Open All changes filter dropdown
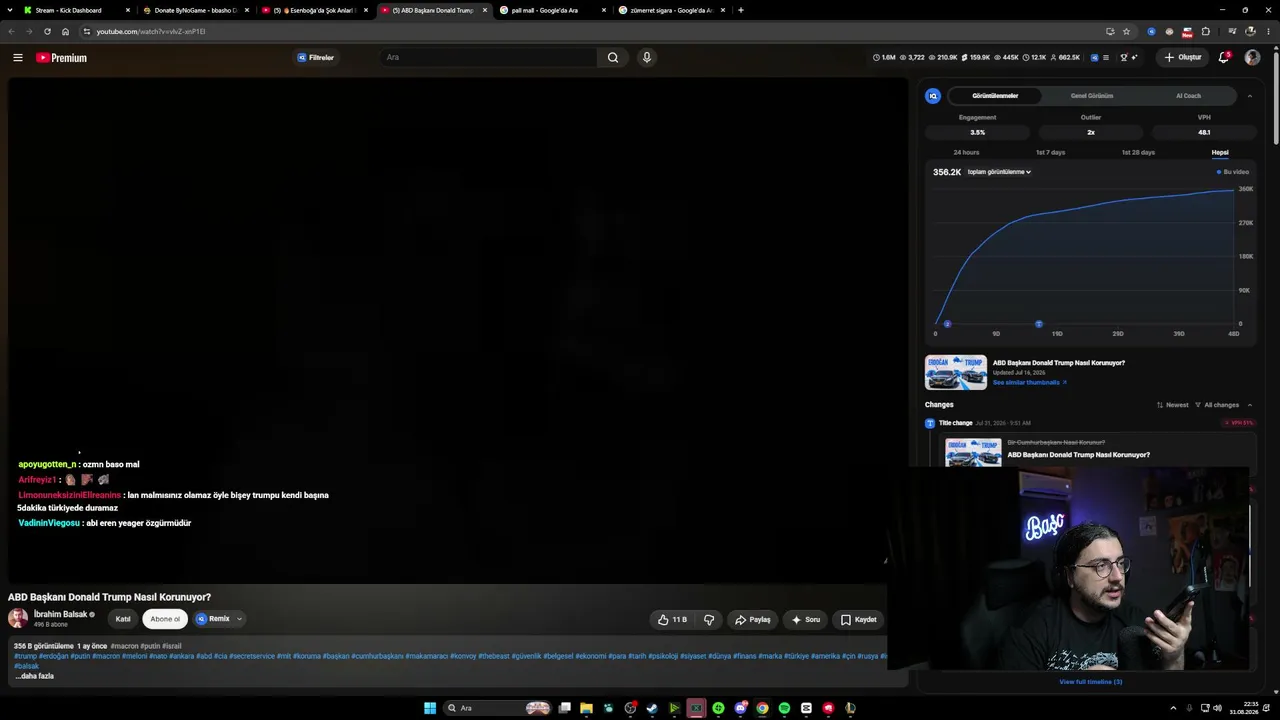 point(1217,405)
